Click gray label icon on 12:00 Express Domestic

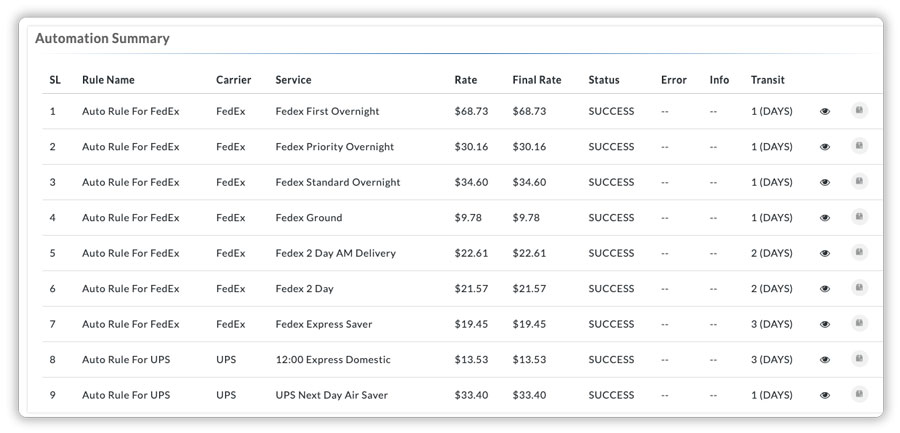(x=859, y=359)
